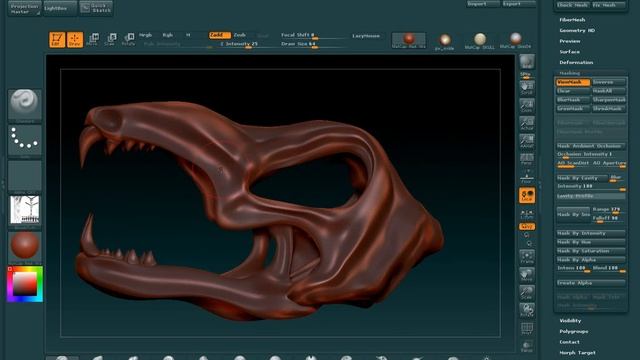
Task: Toggle the ViewMask button
Action: point(573,82)
